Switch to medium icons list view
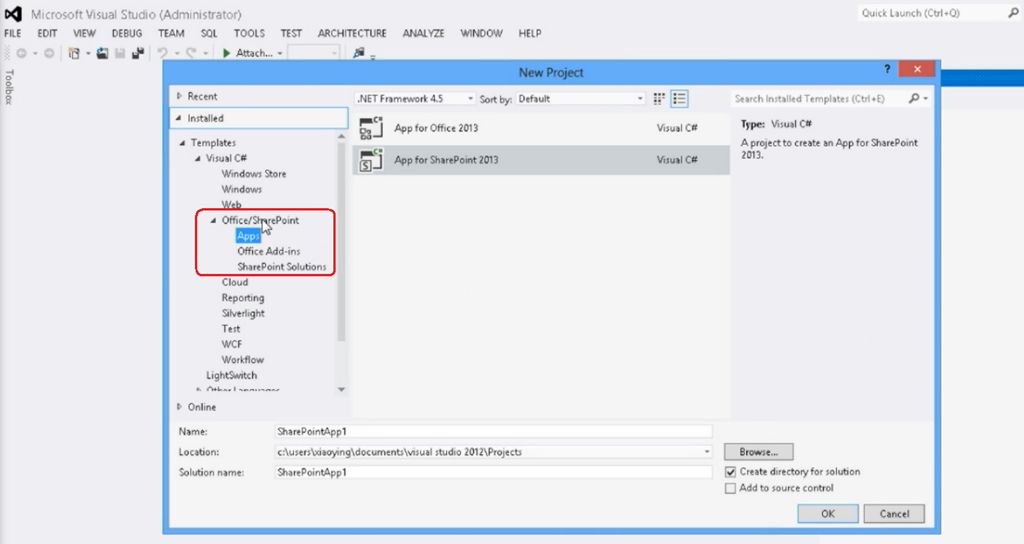Image resolution: width=1024 pixels, height=544 pixels. click(679, 99)
